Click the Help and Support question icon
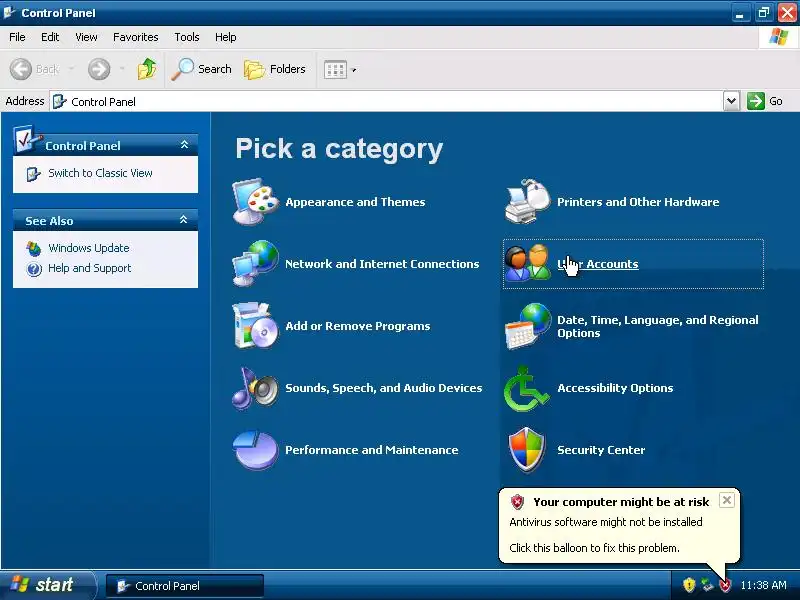 point(34,268)
